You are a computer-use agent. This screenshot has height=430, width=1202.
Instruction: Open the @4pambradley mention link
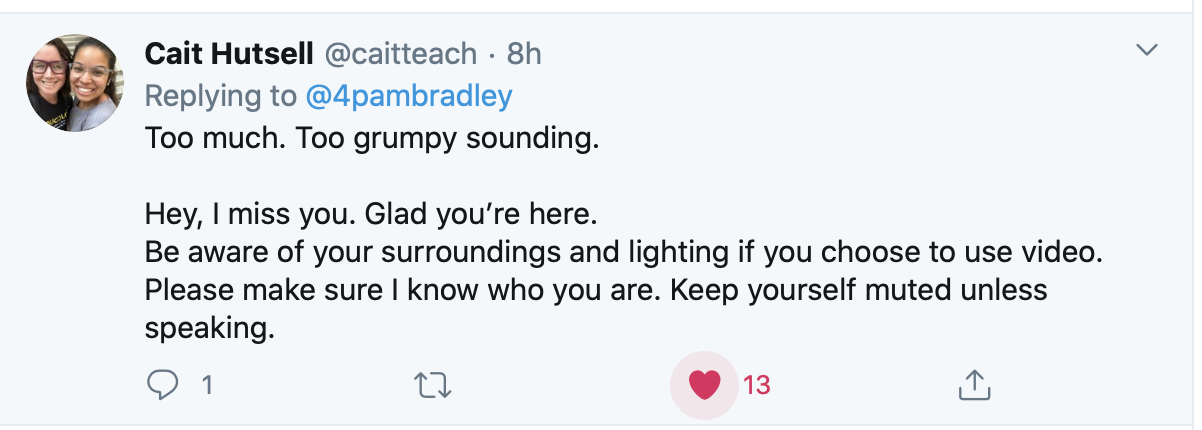tap(409, 96)
